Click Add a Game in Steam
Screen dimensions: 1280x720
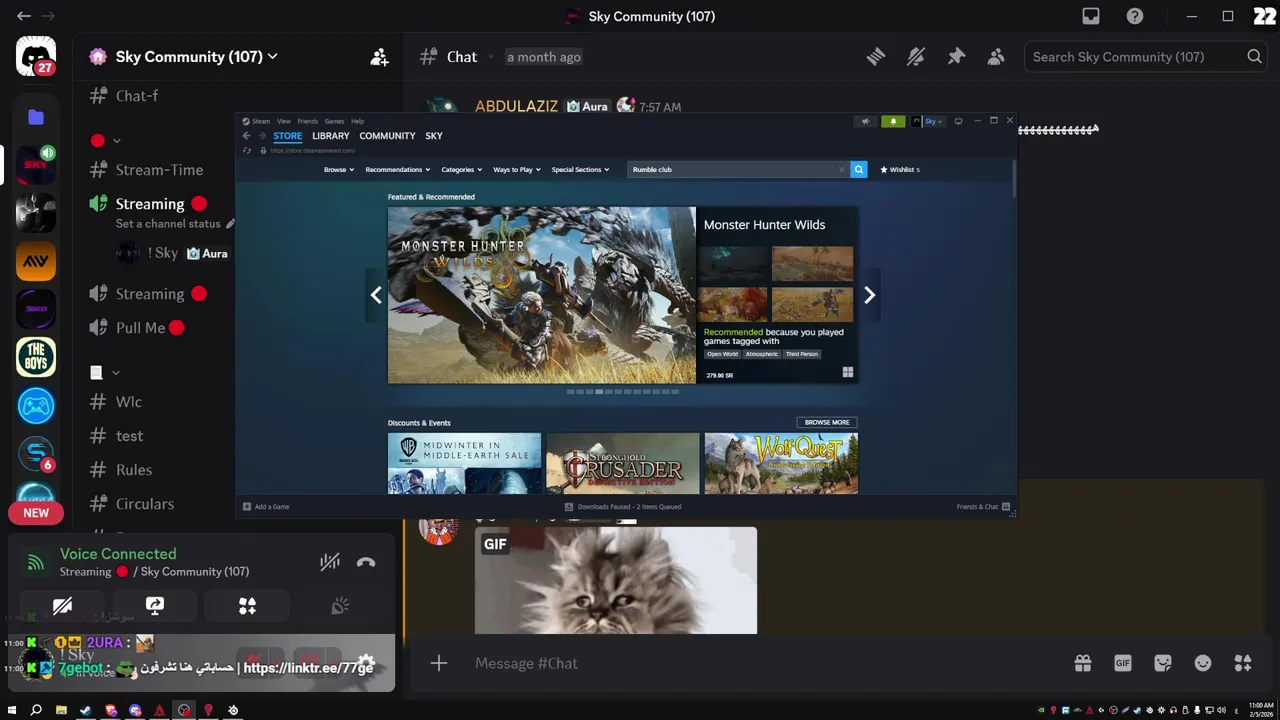point(266,507)
